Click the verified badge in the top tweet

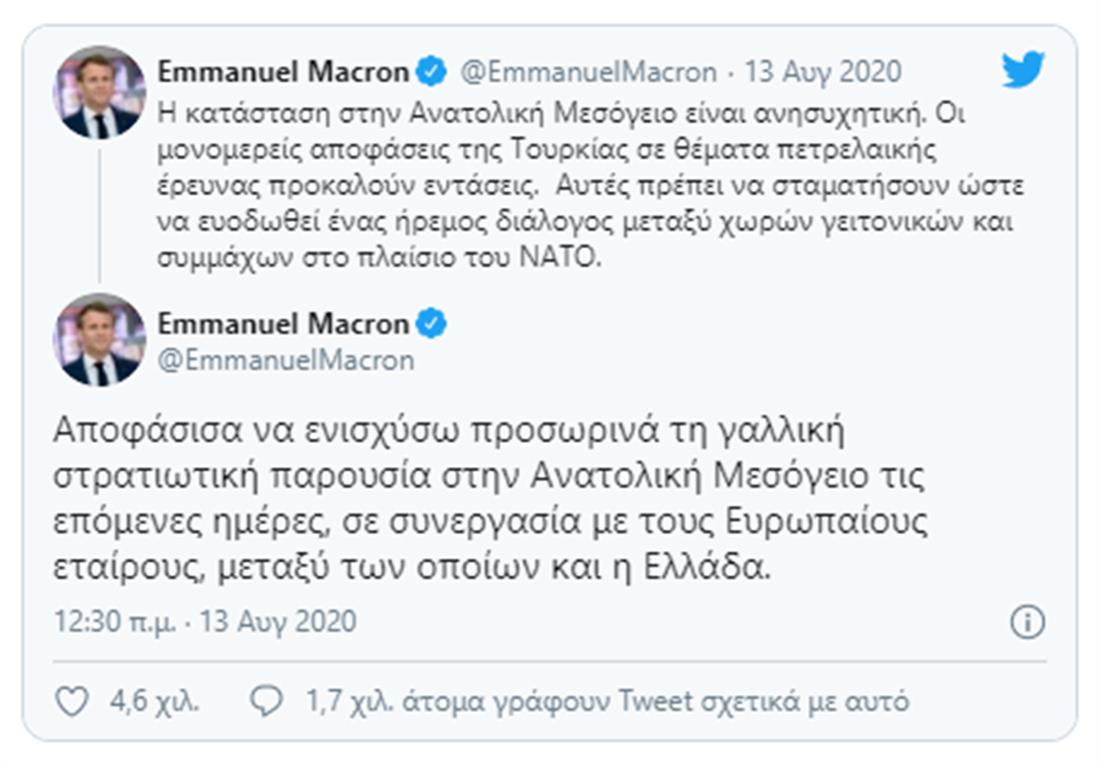[431, 72]
